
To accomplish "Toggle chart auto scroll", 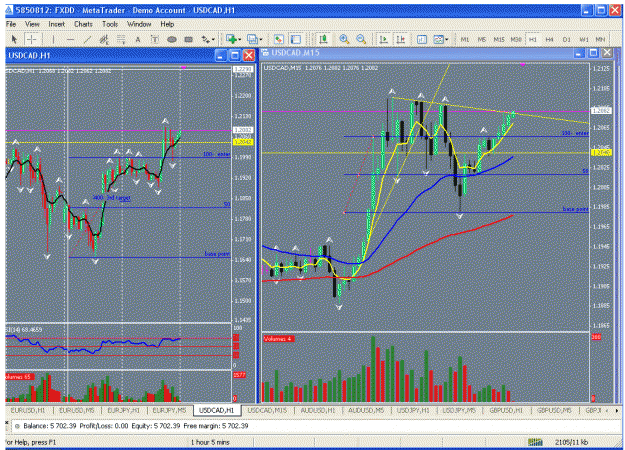I will [x=384, y=39].
